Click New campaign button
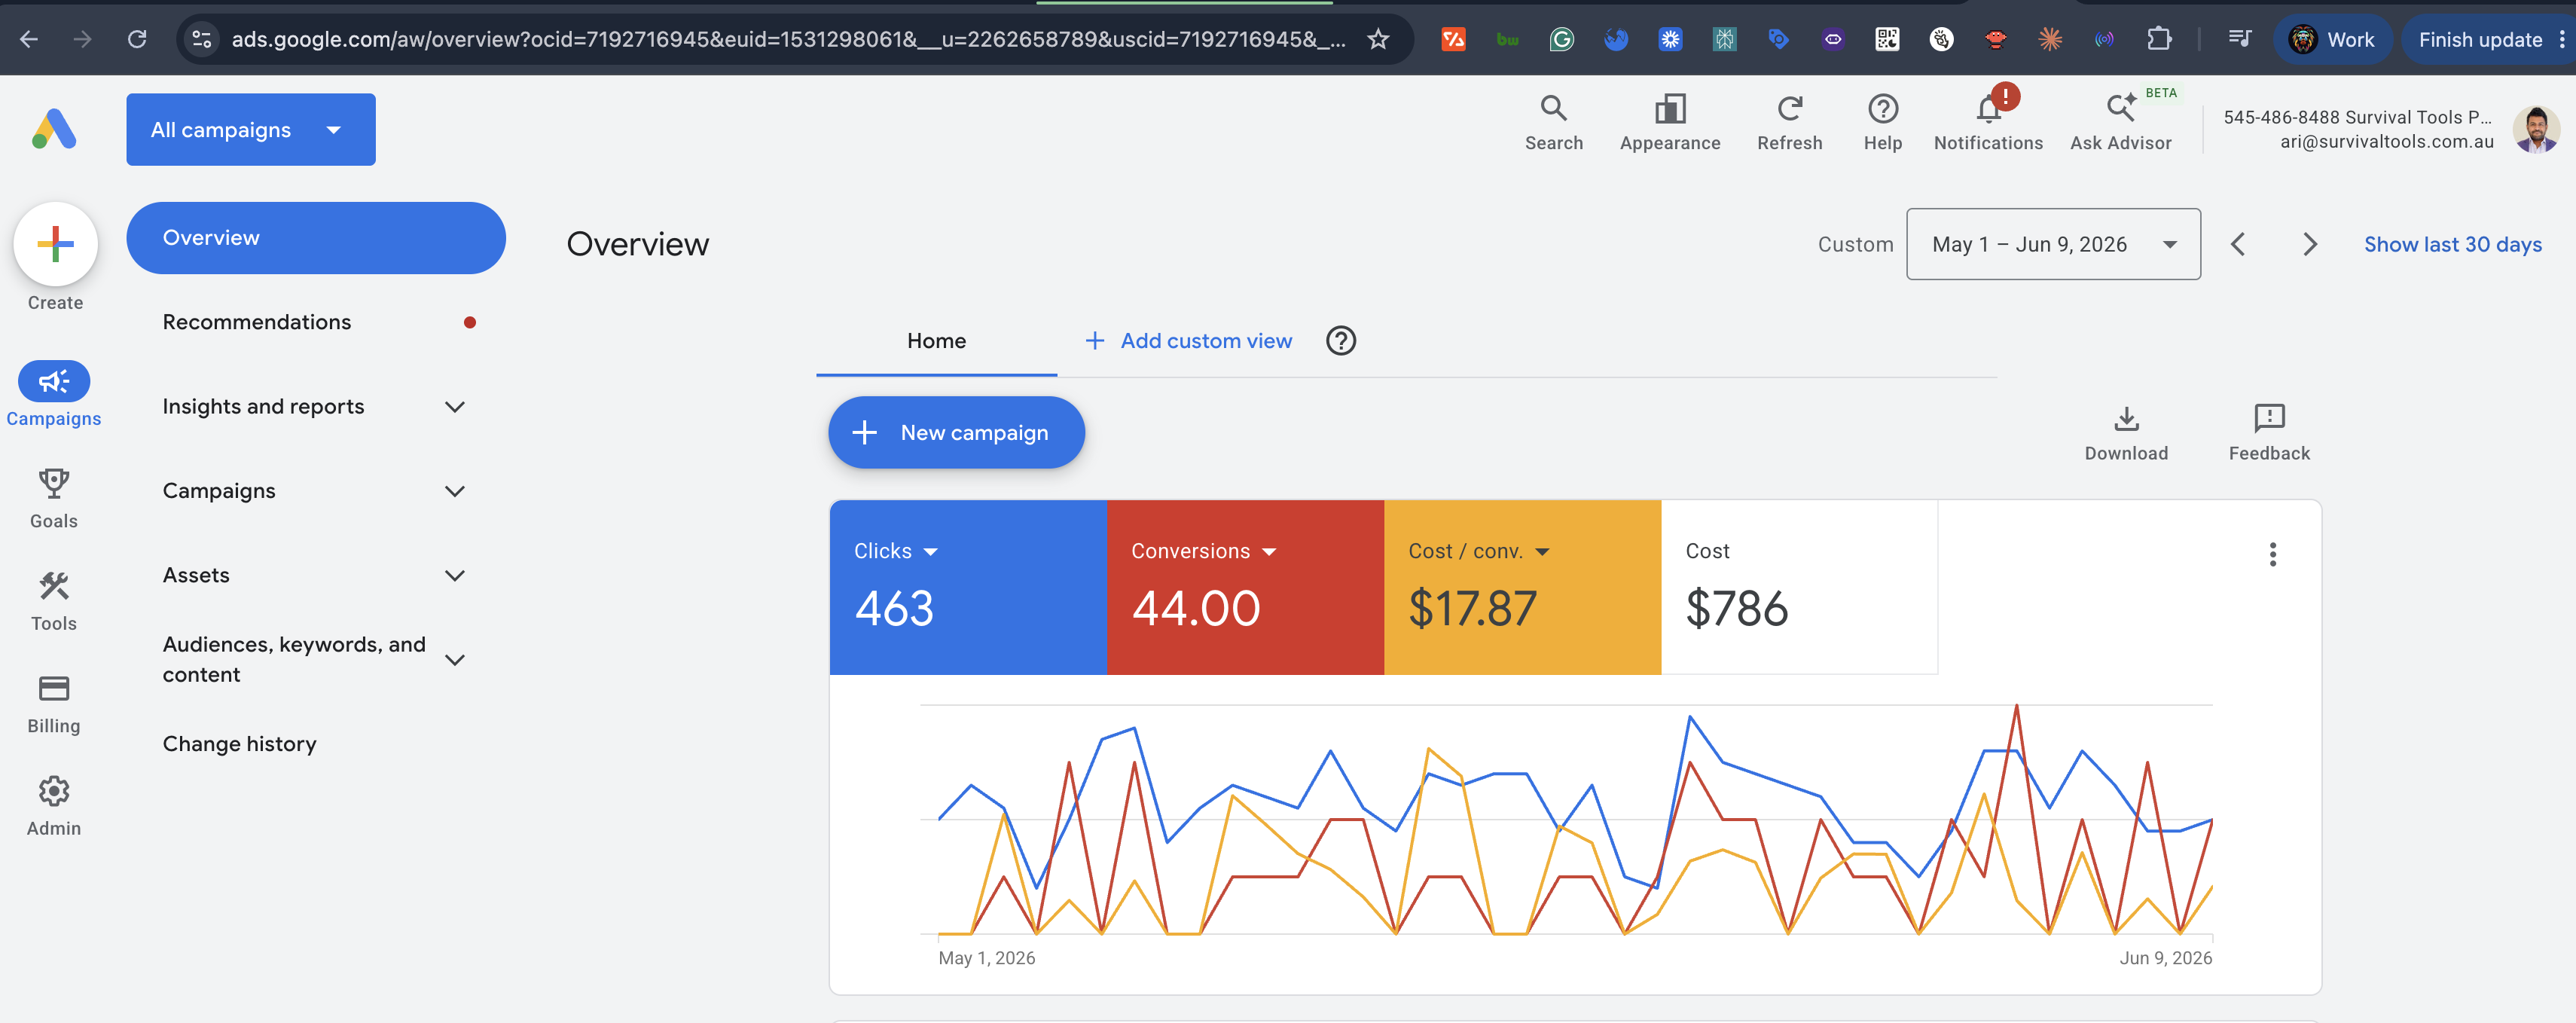This screenshot has width=2576, height=1023. [956, 432]
